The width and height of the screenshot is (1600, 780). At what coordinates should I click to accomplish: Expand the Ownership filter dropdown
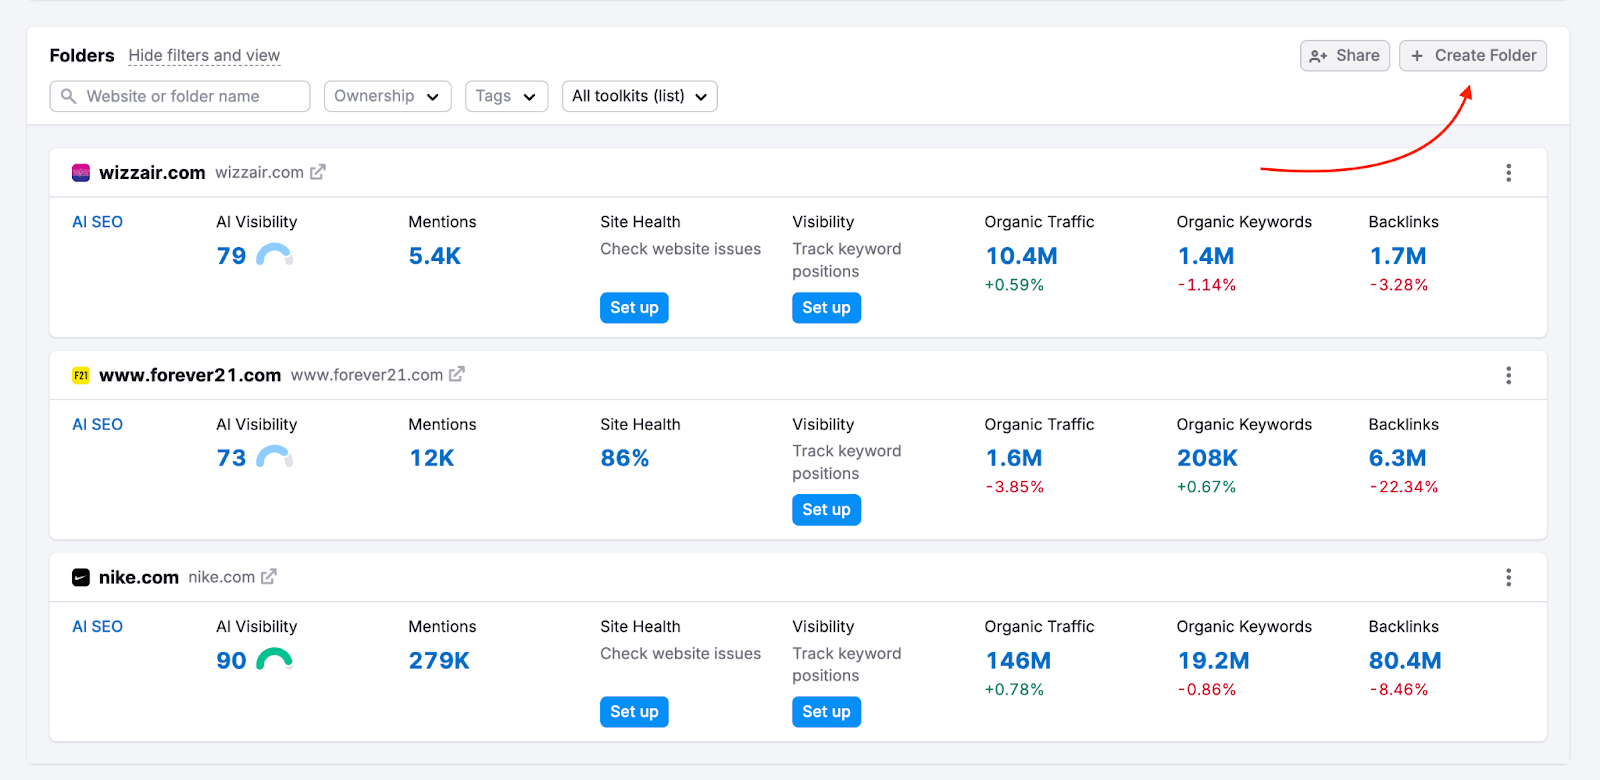(x=387, y=96)
